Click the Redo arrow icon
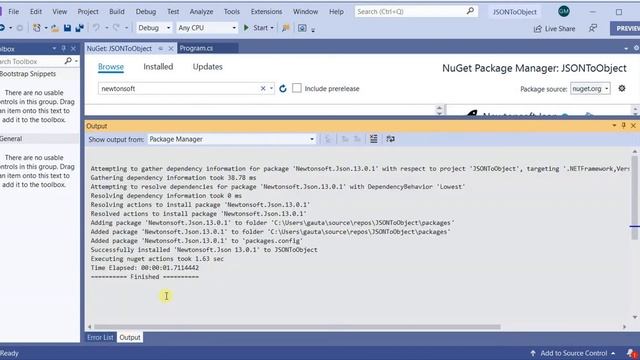 coord(116,28)
